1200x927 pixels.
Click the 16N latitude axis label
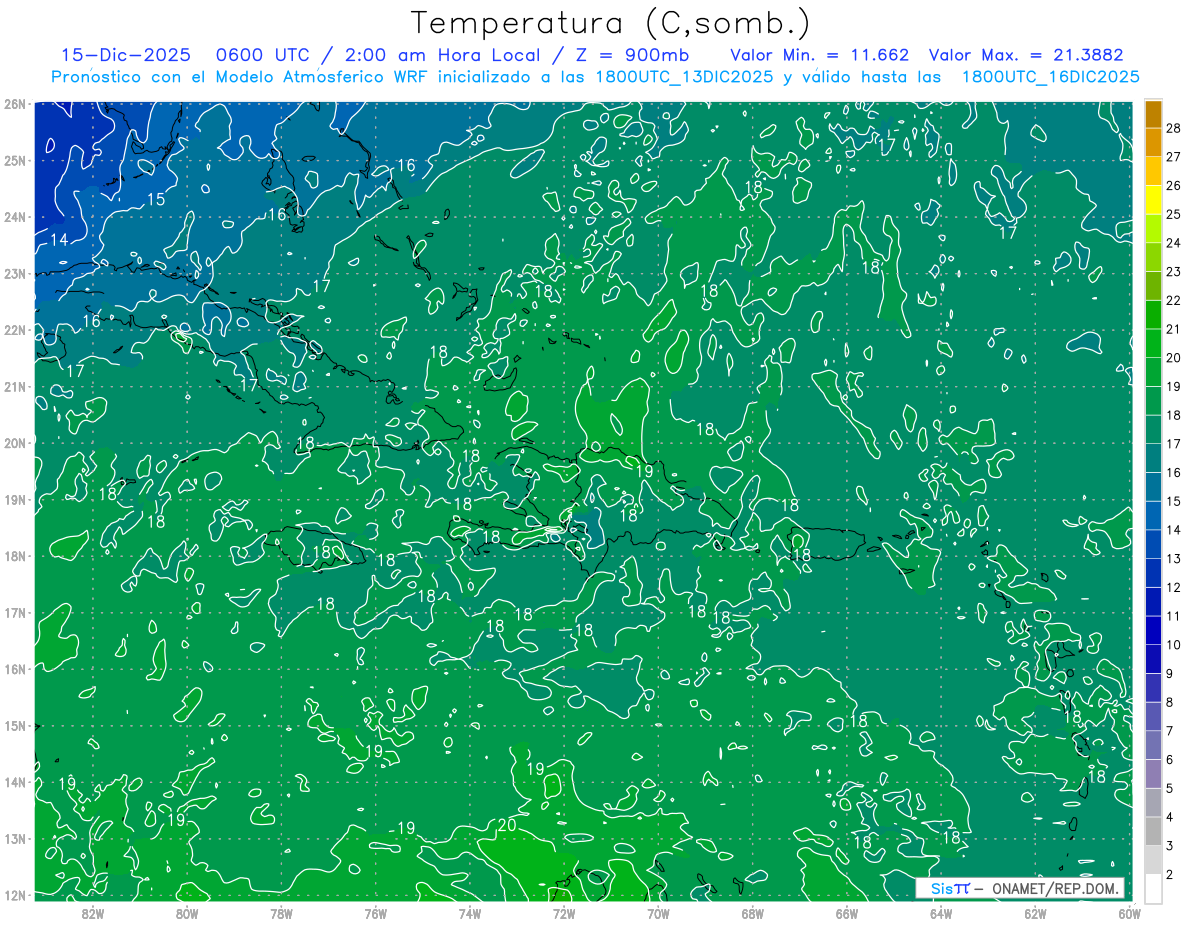(14, 669)
